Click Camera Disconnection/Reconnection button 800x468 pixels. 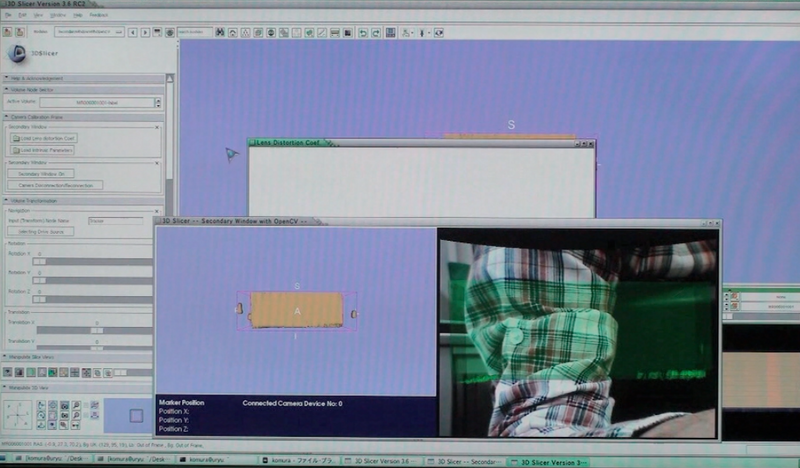55,185
